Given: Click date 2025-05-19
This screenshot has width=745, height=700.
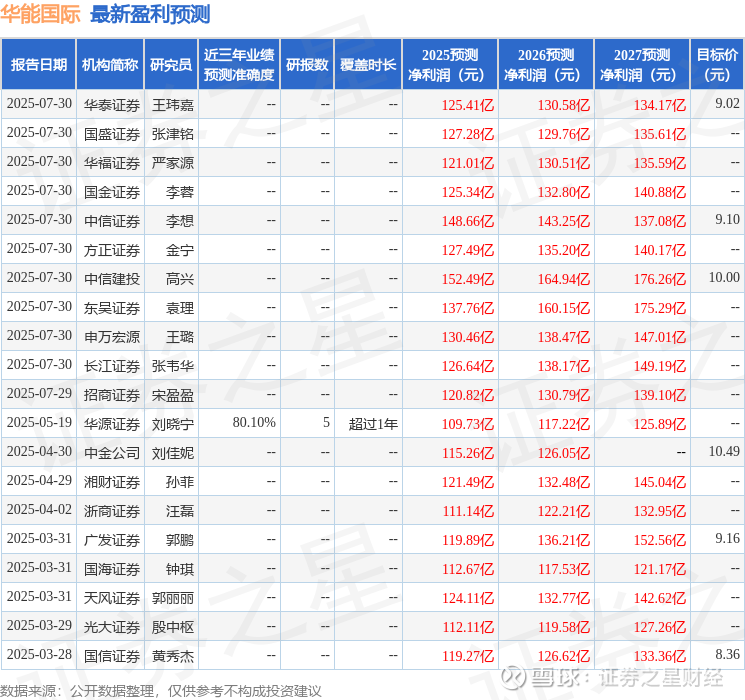Looking at the screenshot, I should [39, 422].
